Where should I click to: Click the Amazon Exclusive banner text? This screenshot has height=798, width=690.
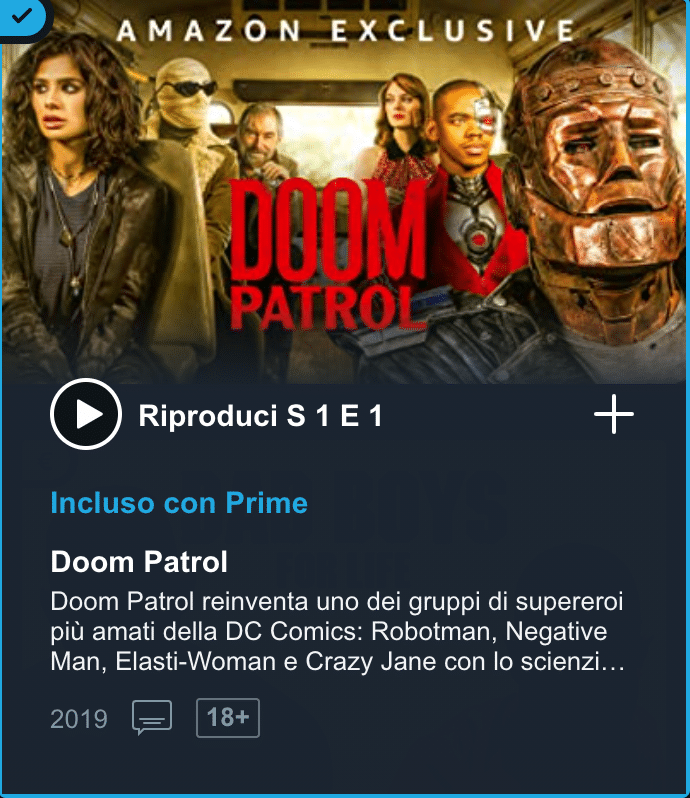click(346, 31)
